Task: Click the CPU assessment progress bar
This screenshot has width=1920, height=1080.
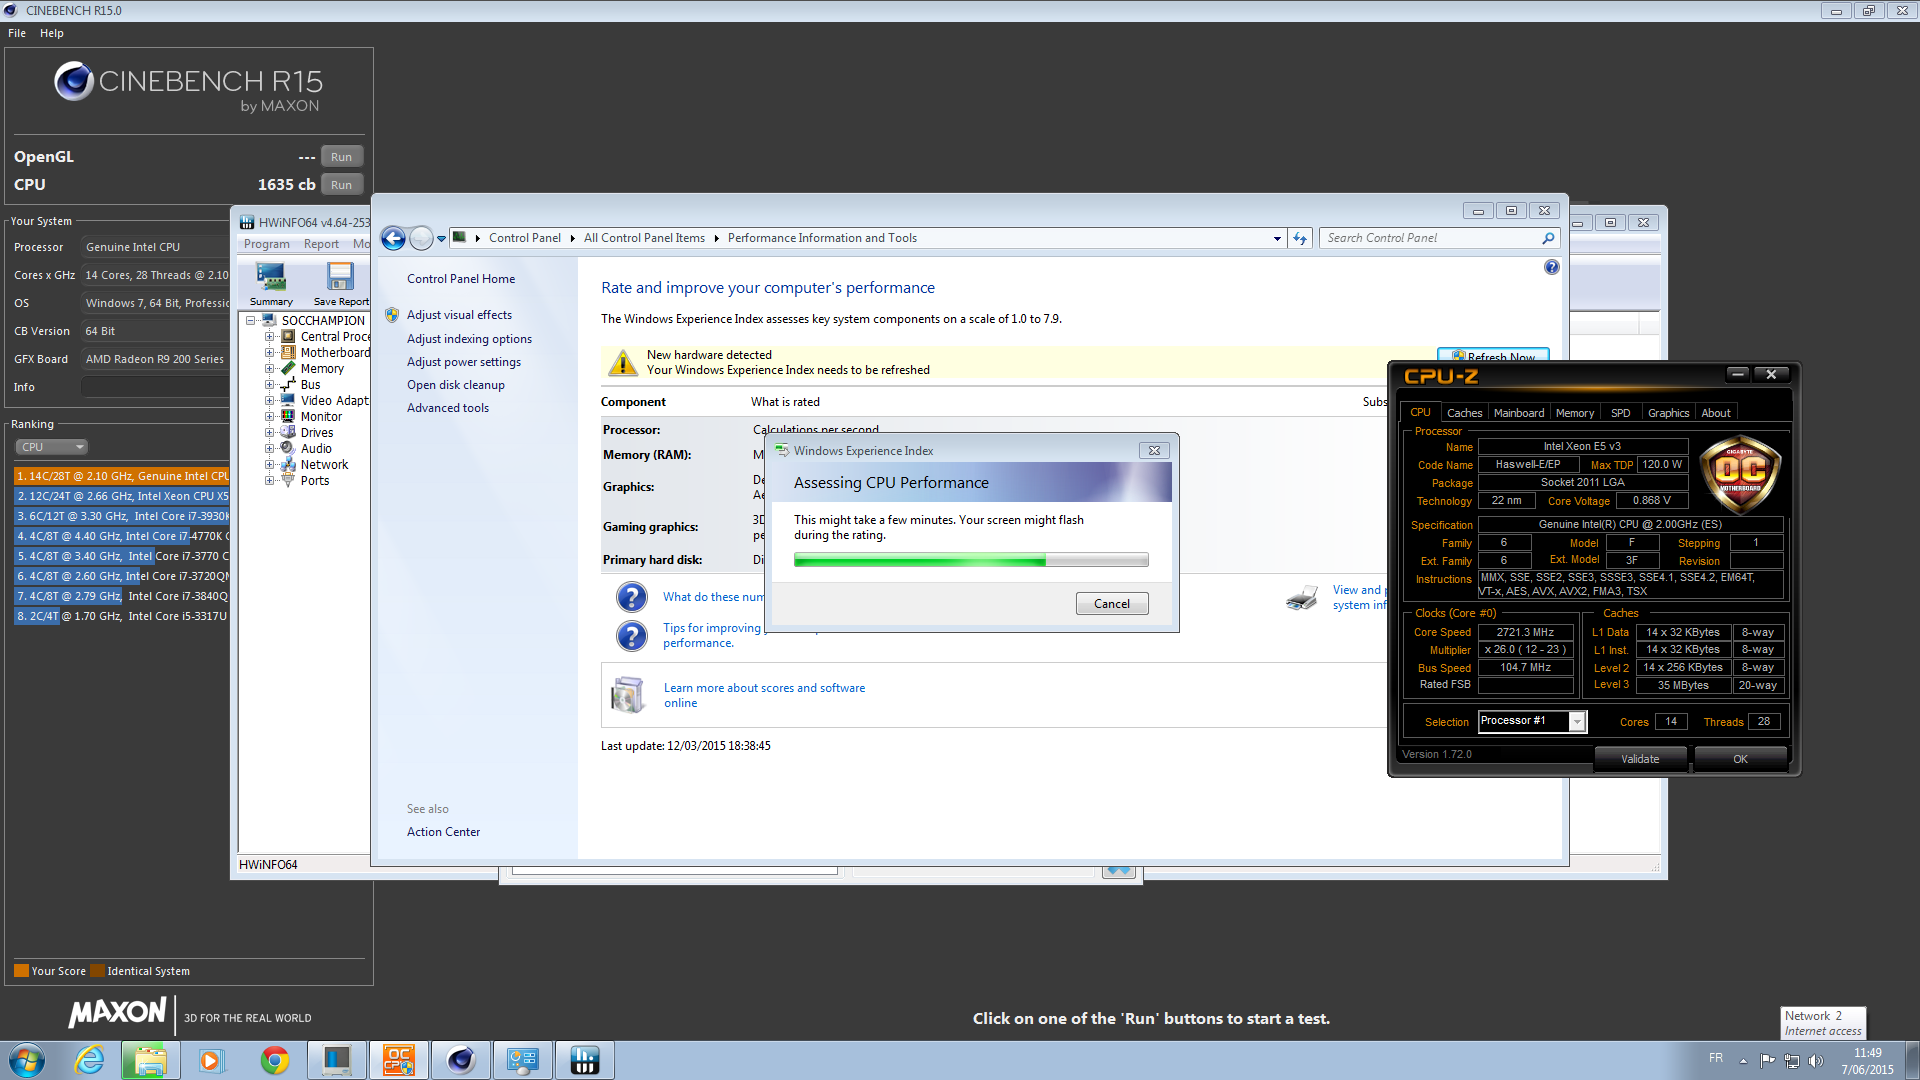Action: coord(970,561)
